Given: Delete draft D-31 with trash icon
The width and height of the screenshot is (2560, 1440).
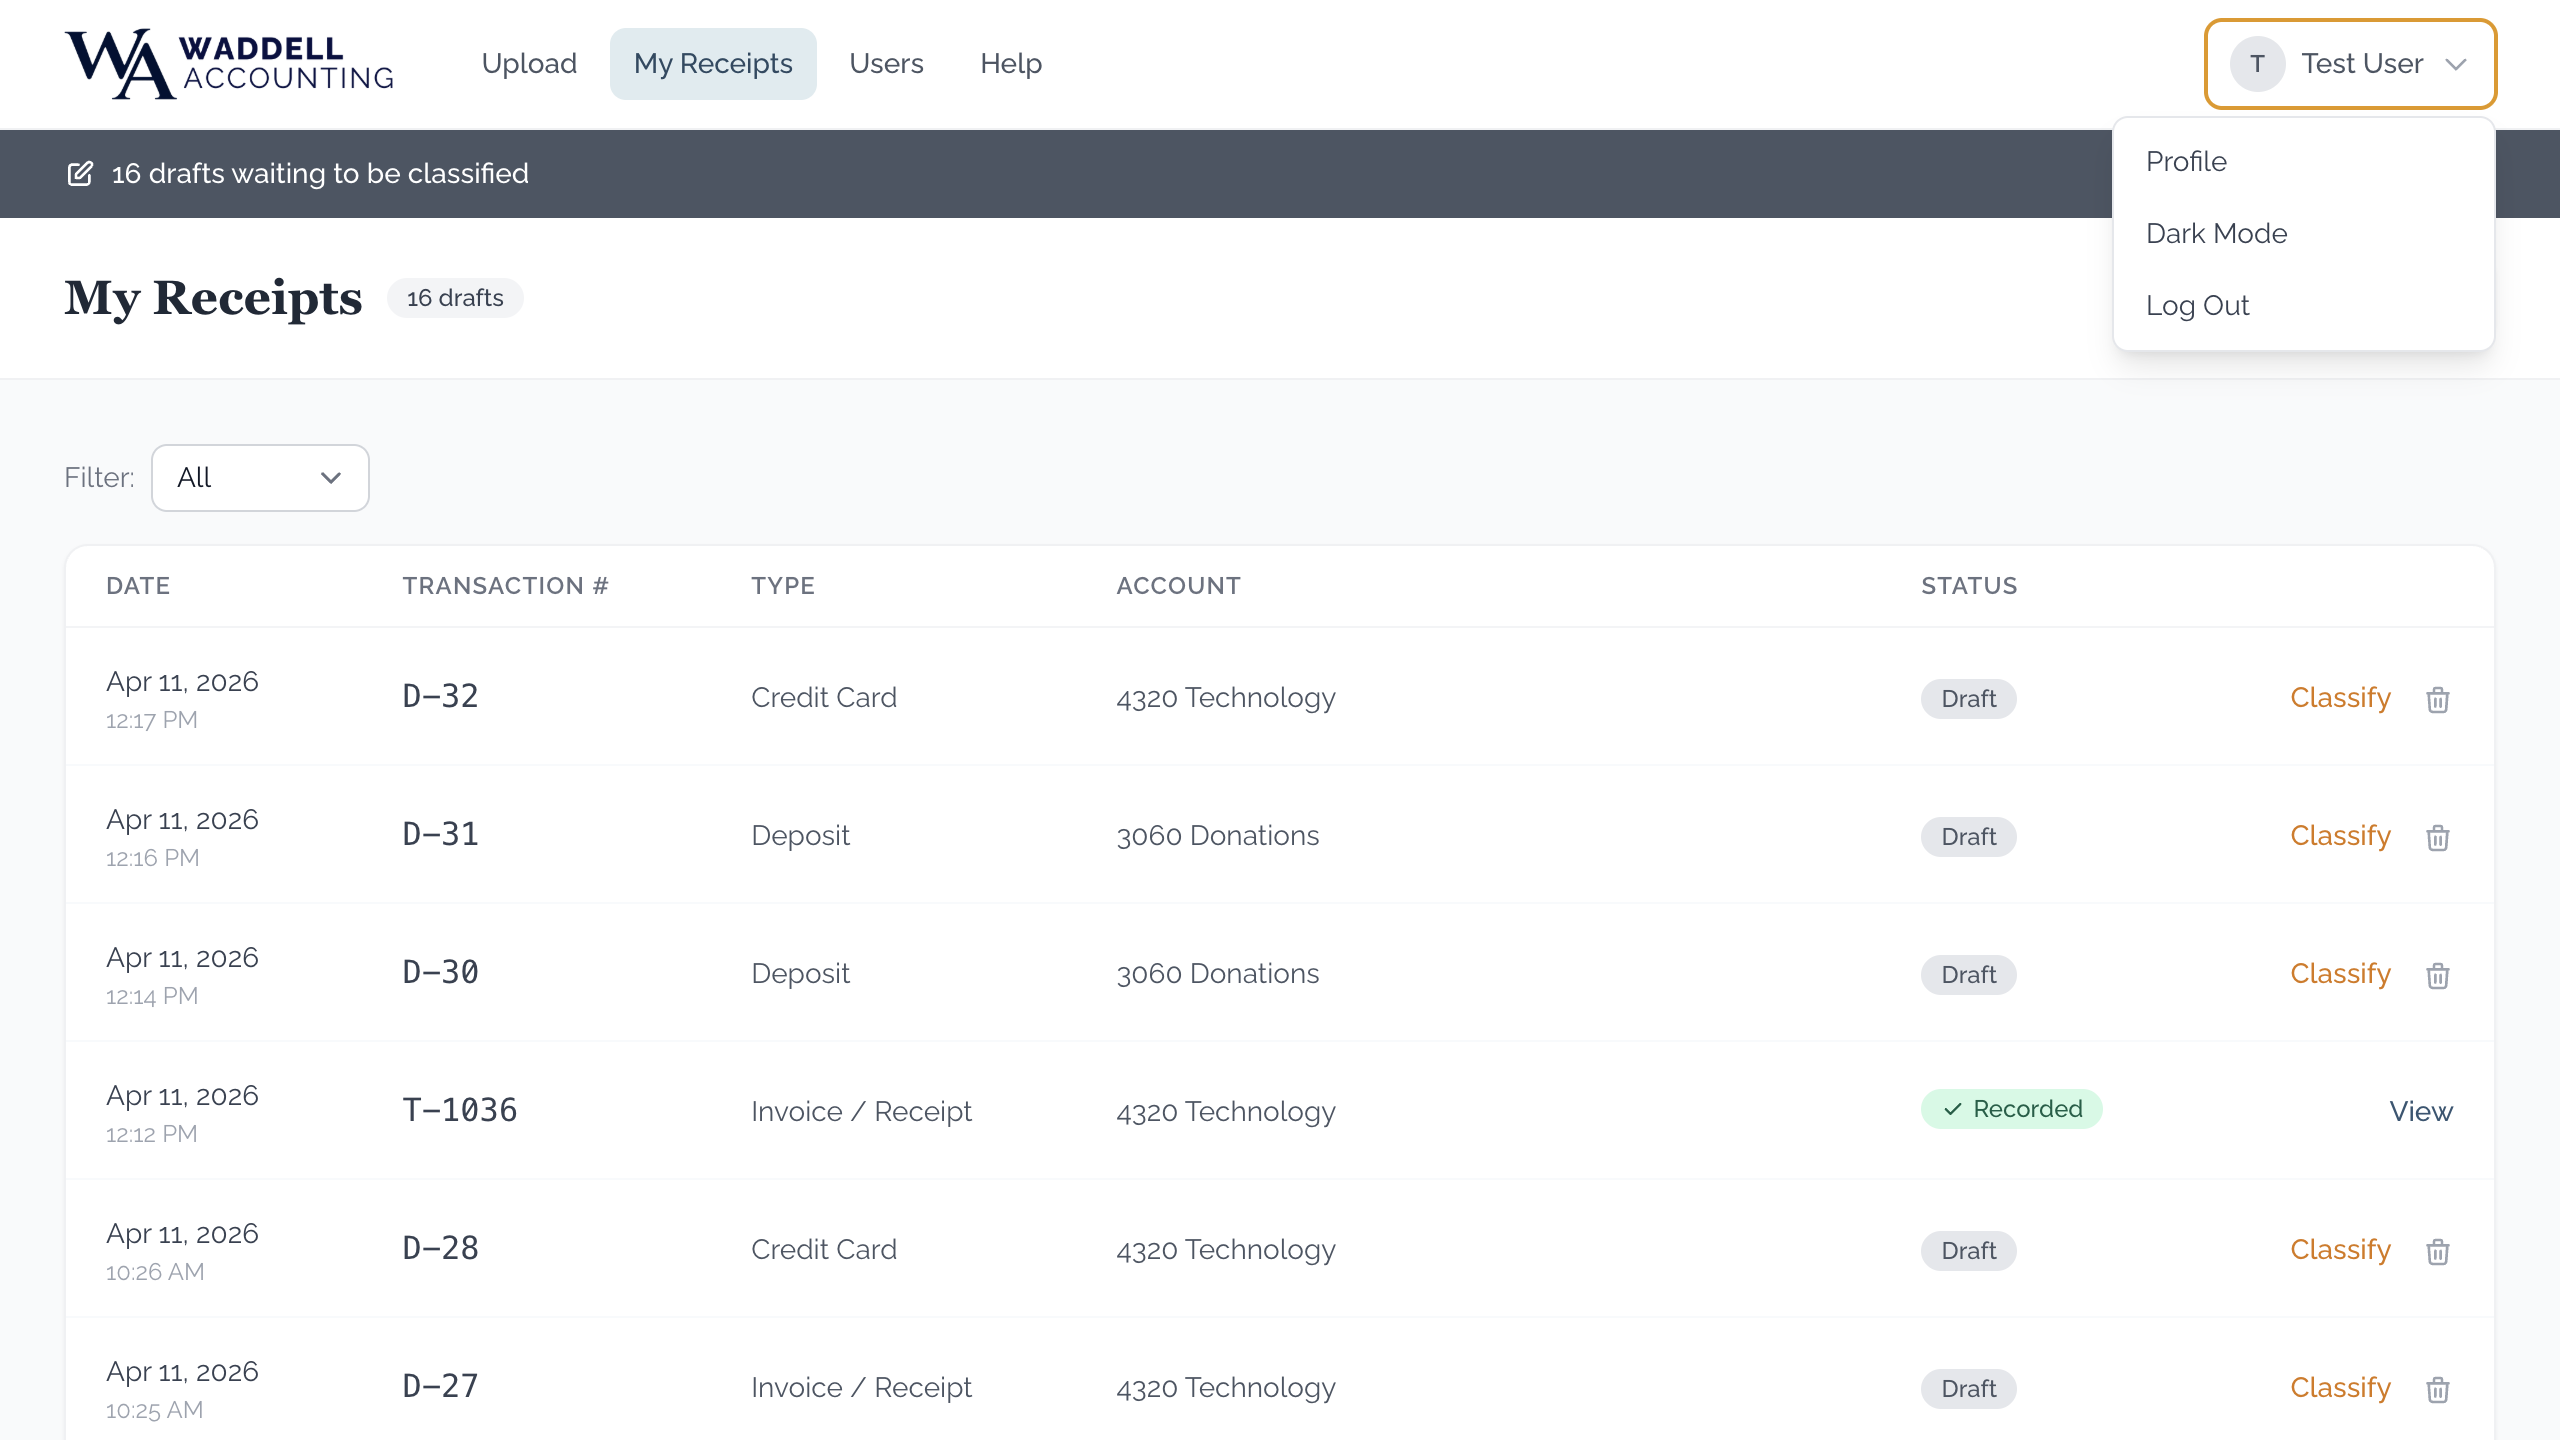Looking at the screenshot, I should point(2437,837).
